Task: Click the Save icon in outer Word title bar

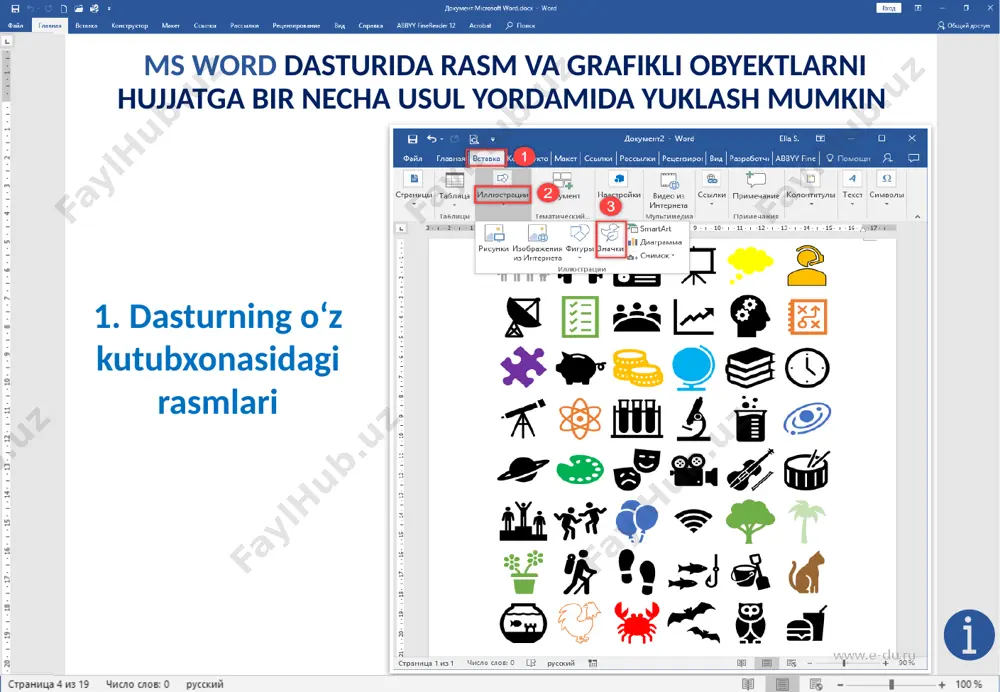Action: (x=15, y=9)
